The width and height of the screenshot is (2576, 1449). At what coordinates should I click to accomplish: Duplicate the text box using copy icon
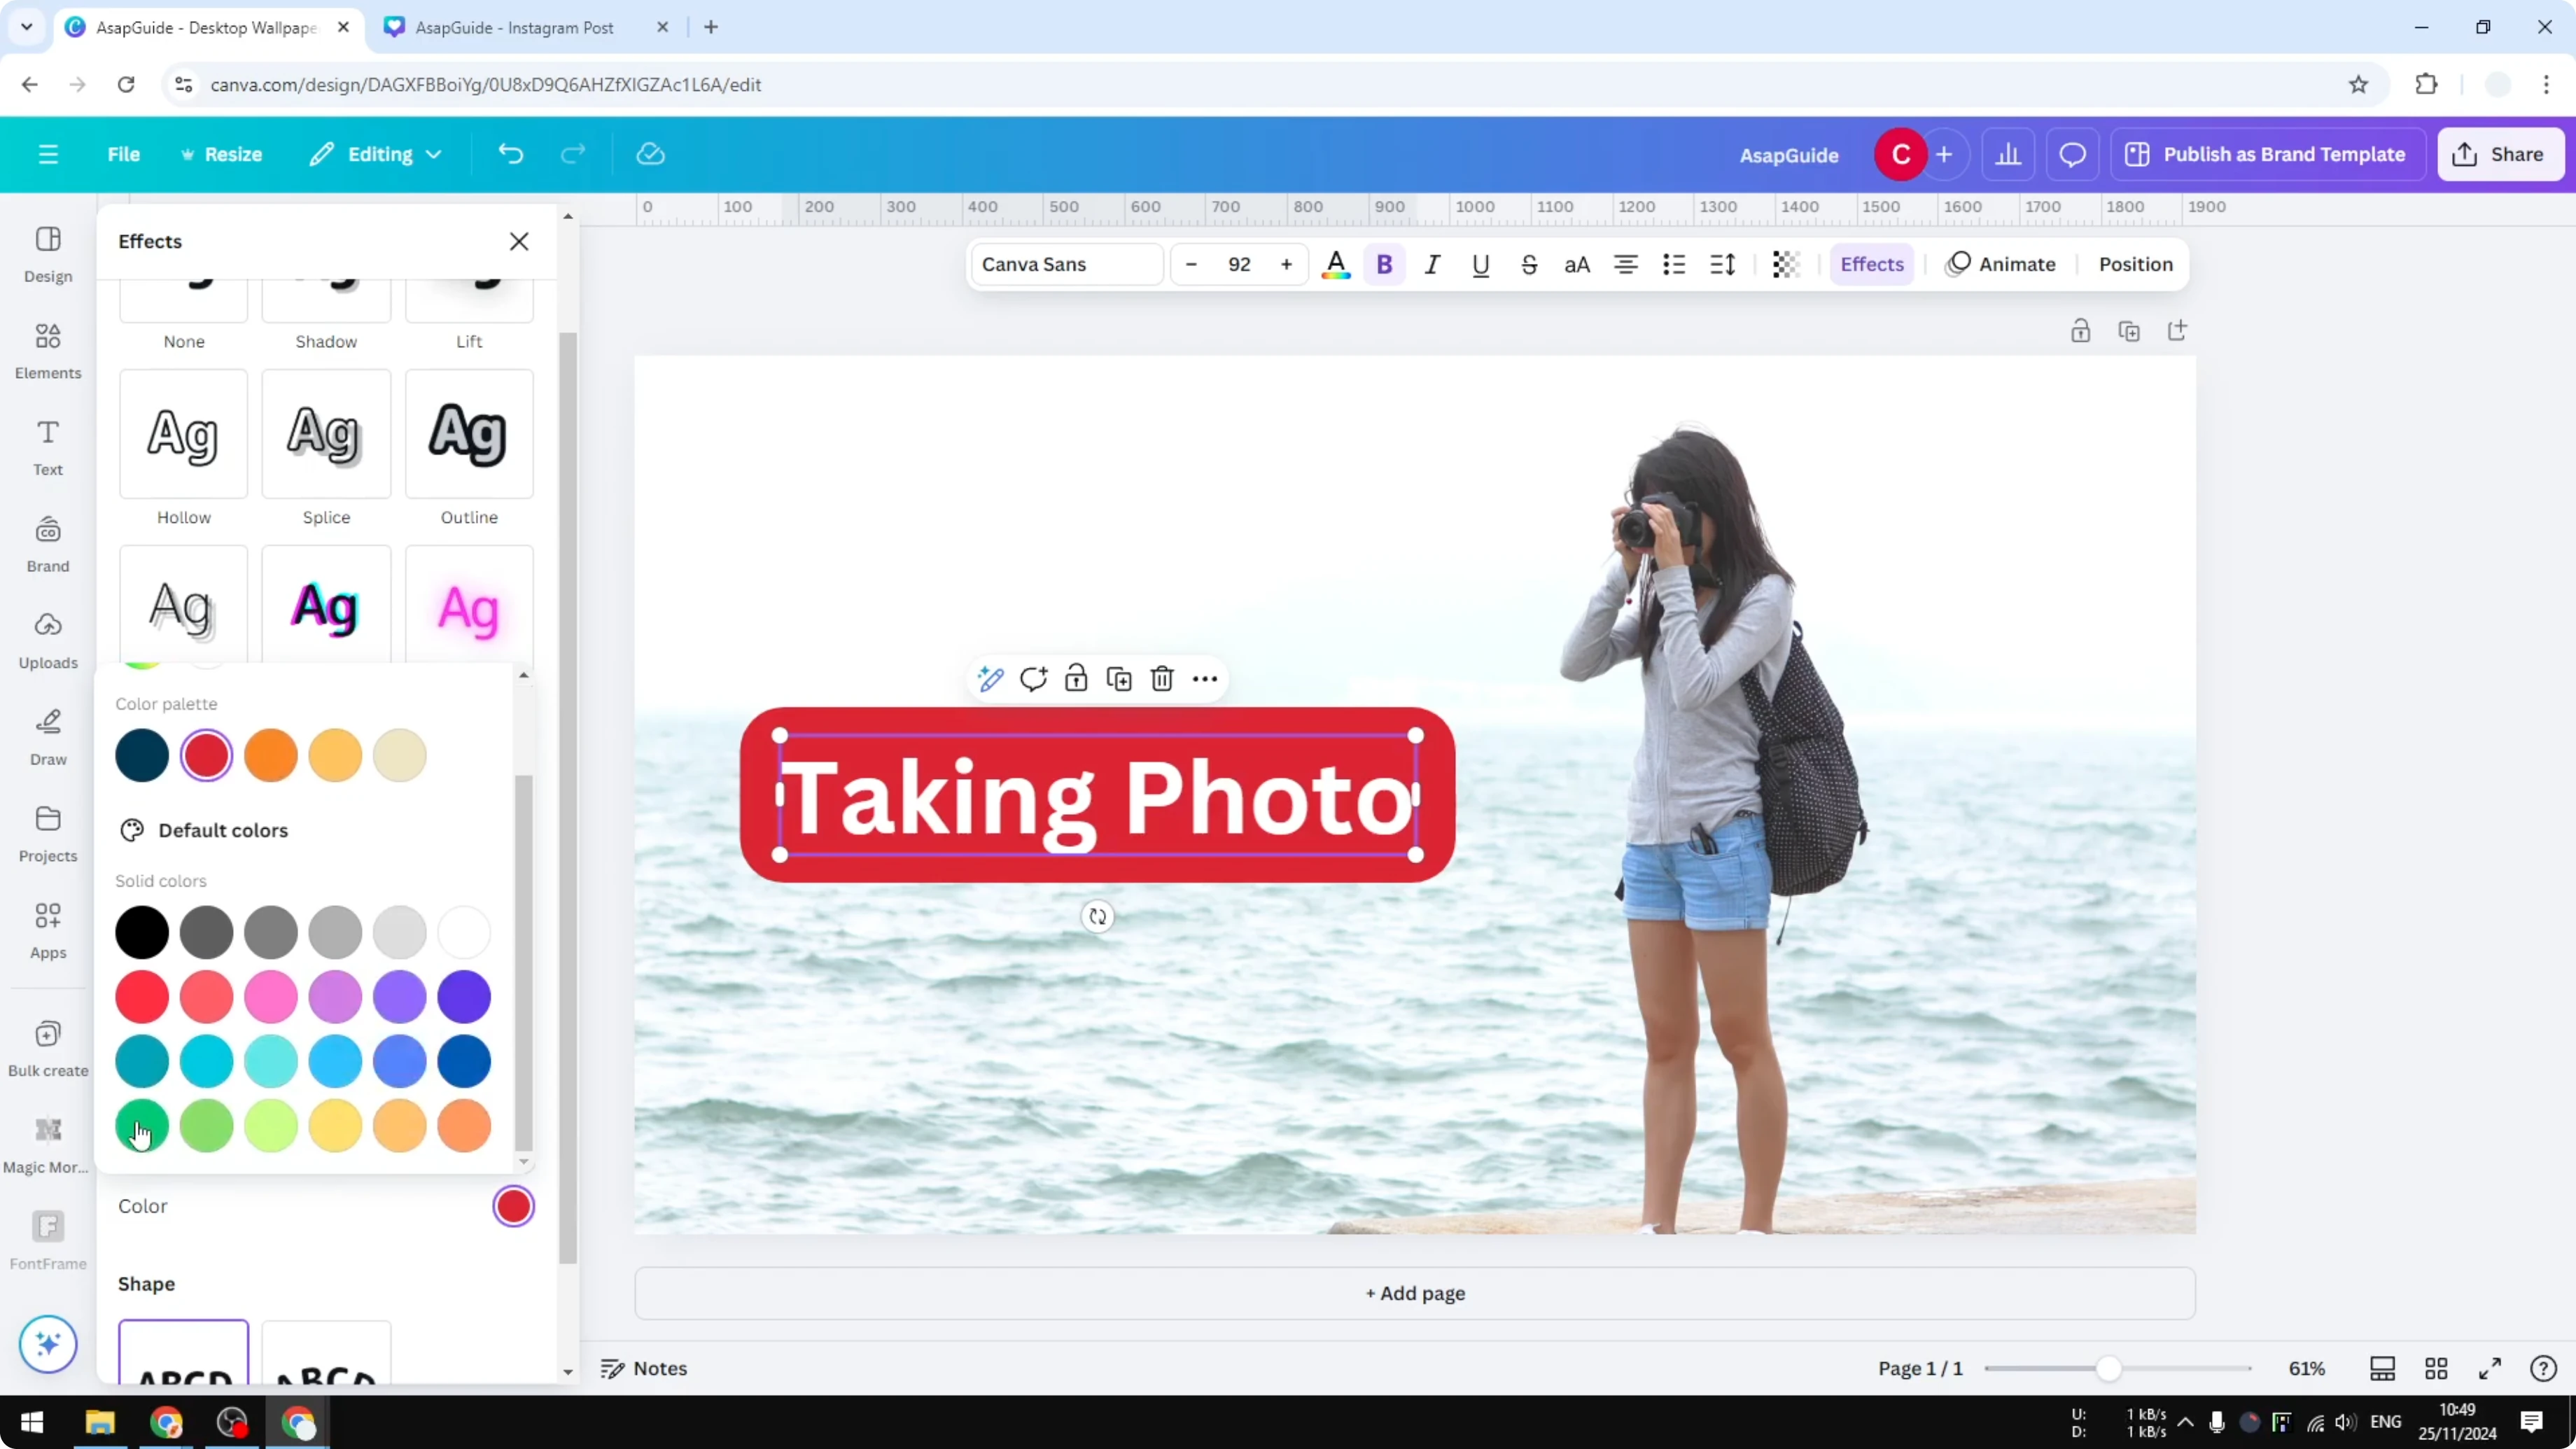coord(1119,678)
